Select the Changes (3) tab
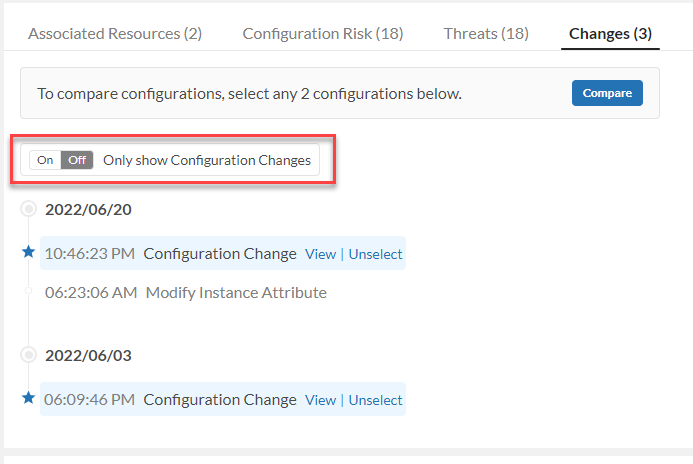693x464 pixels. (x=610, y=34)
